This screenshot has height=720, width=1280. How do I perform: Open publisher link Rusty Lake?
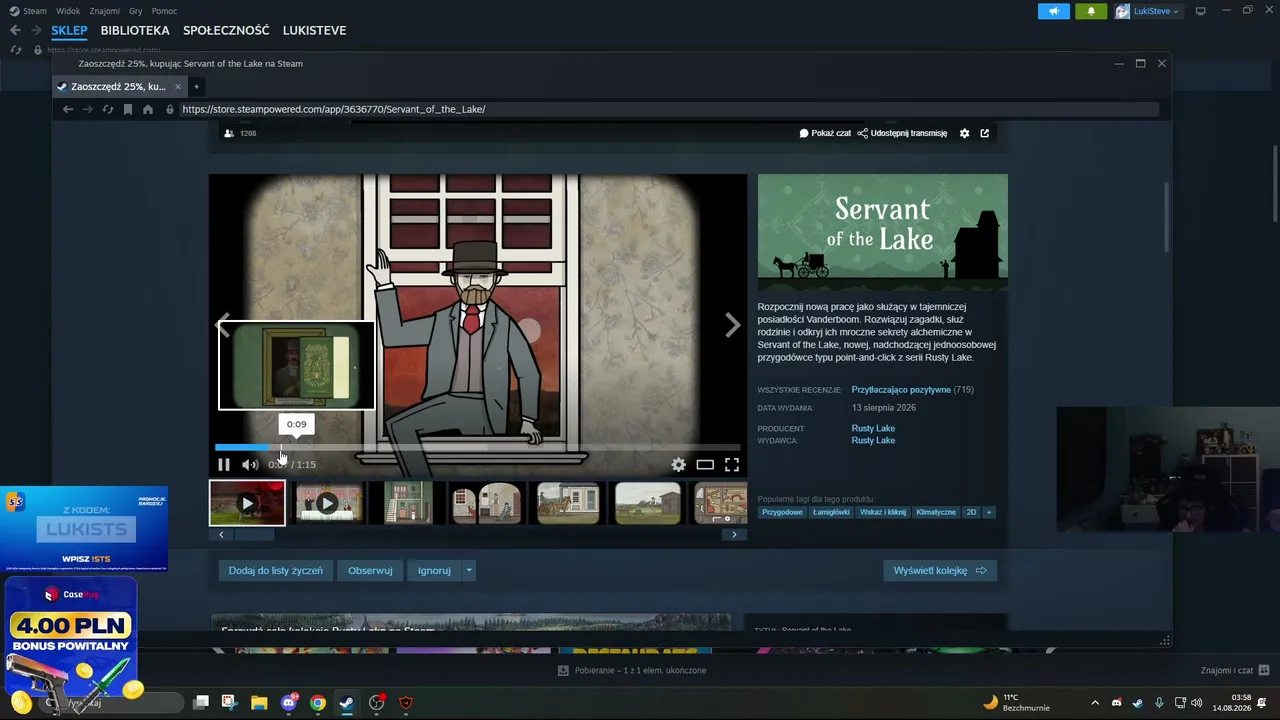pos(873,440)
